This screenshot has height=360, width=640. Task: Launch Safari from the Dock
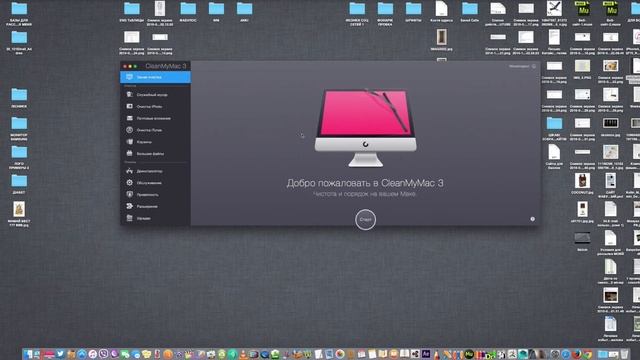pos(566,354)
